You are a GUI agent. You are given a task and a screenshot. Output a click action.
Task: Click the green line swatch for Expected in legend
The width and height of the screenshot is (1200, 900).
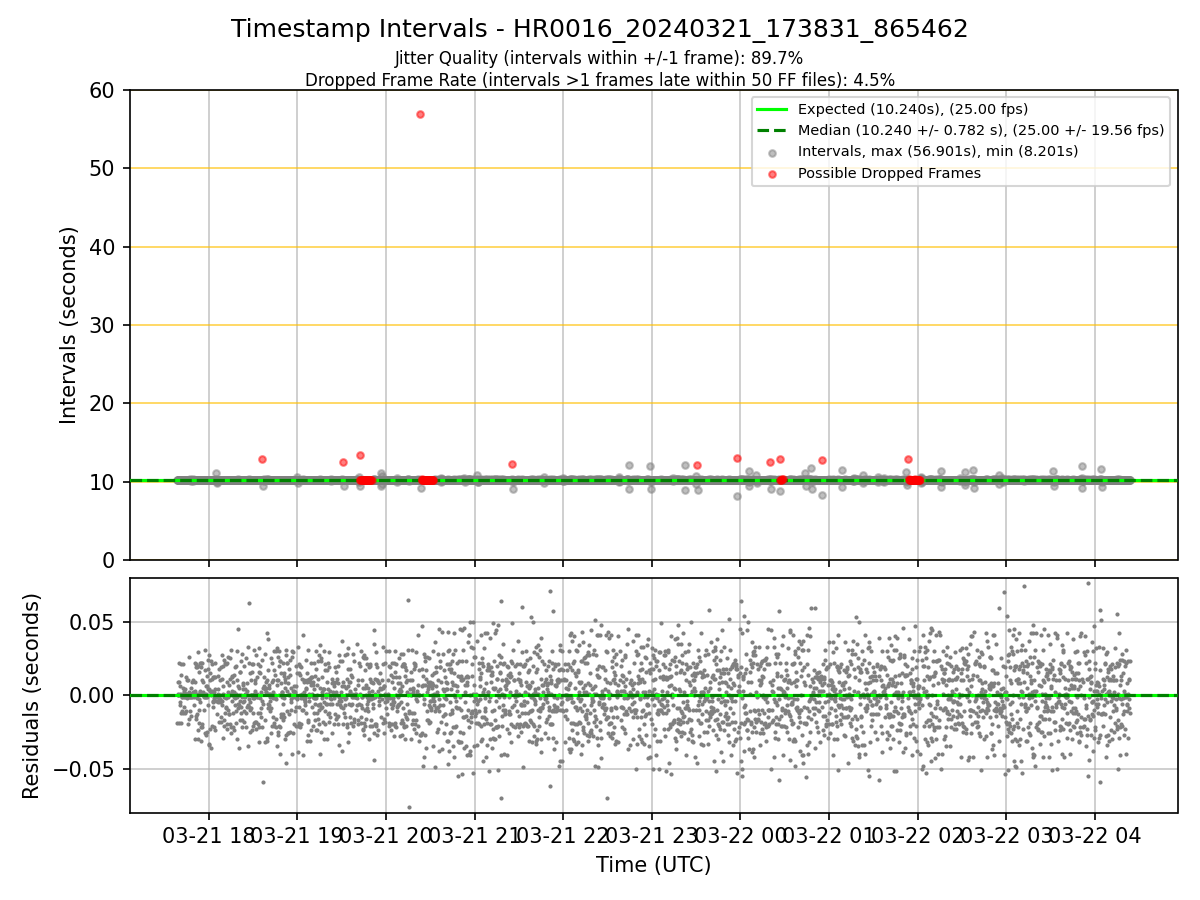point(773,109)
